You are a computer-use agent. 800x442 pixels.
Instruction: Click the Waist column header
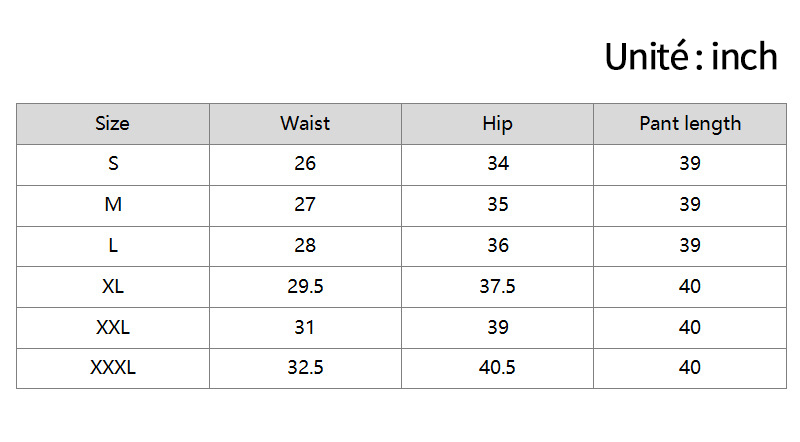305,124
